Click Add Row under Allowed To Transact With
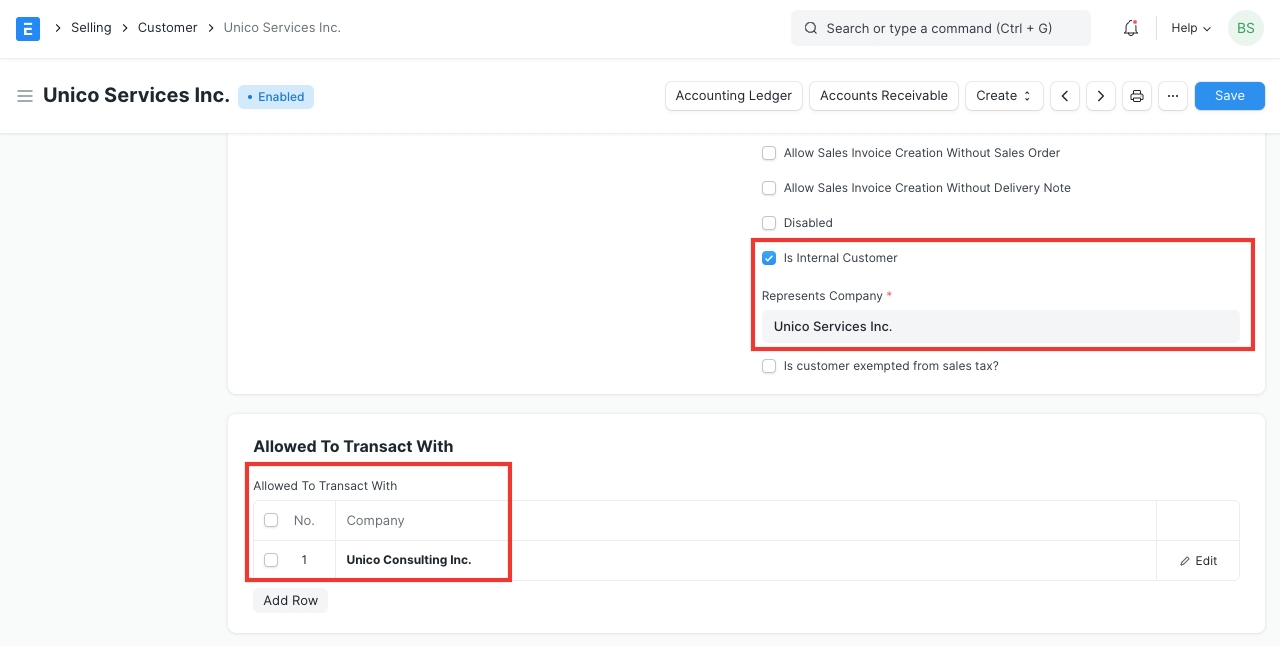This screenshot has width=1280, height=646. point(290,600)
